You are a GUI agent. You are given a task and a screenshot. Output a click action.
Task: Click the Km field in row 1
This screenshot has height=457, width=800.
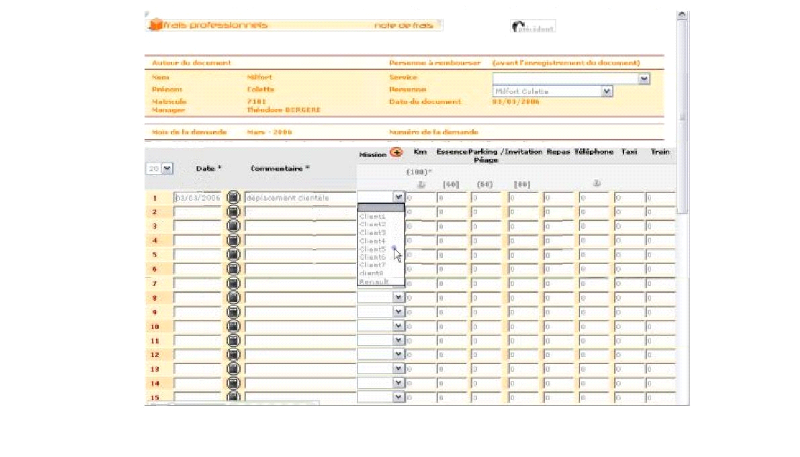coord(418,198)
